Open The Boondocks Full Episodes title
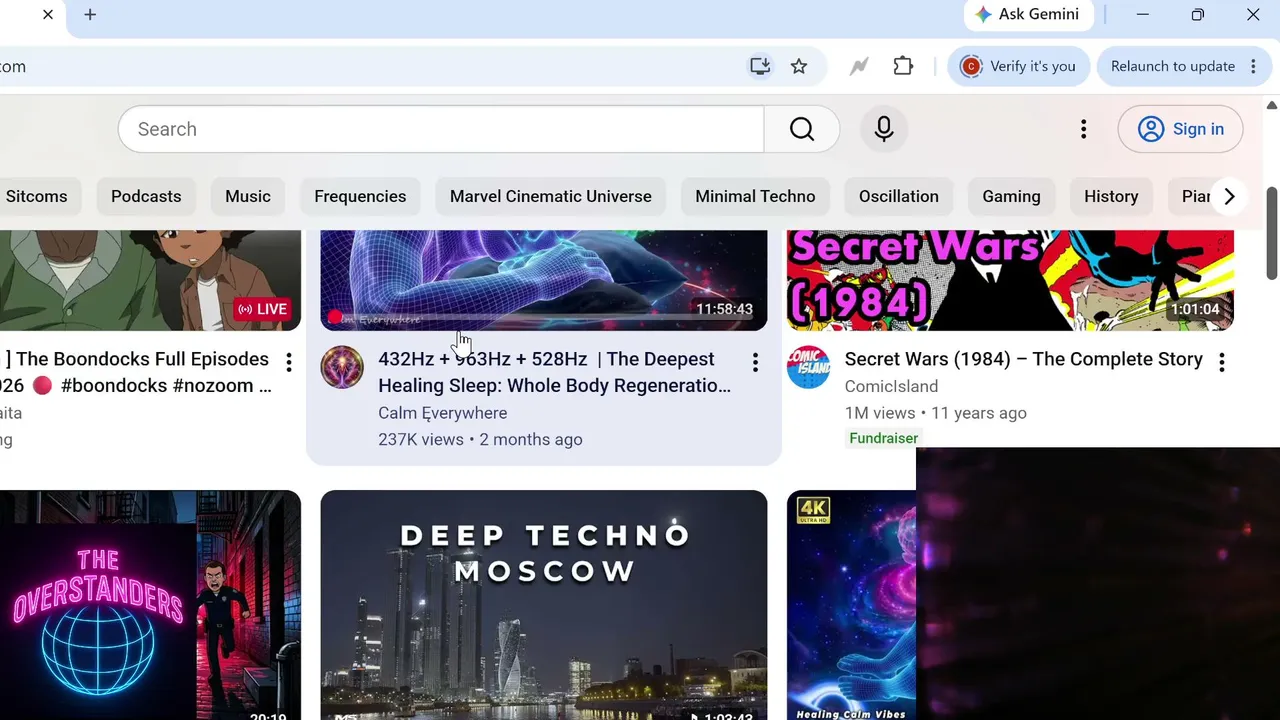The image size is (1280, 720). click(x=138, y=372)
